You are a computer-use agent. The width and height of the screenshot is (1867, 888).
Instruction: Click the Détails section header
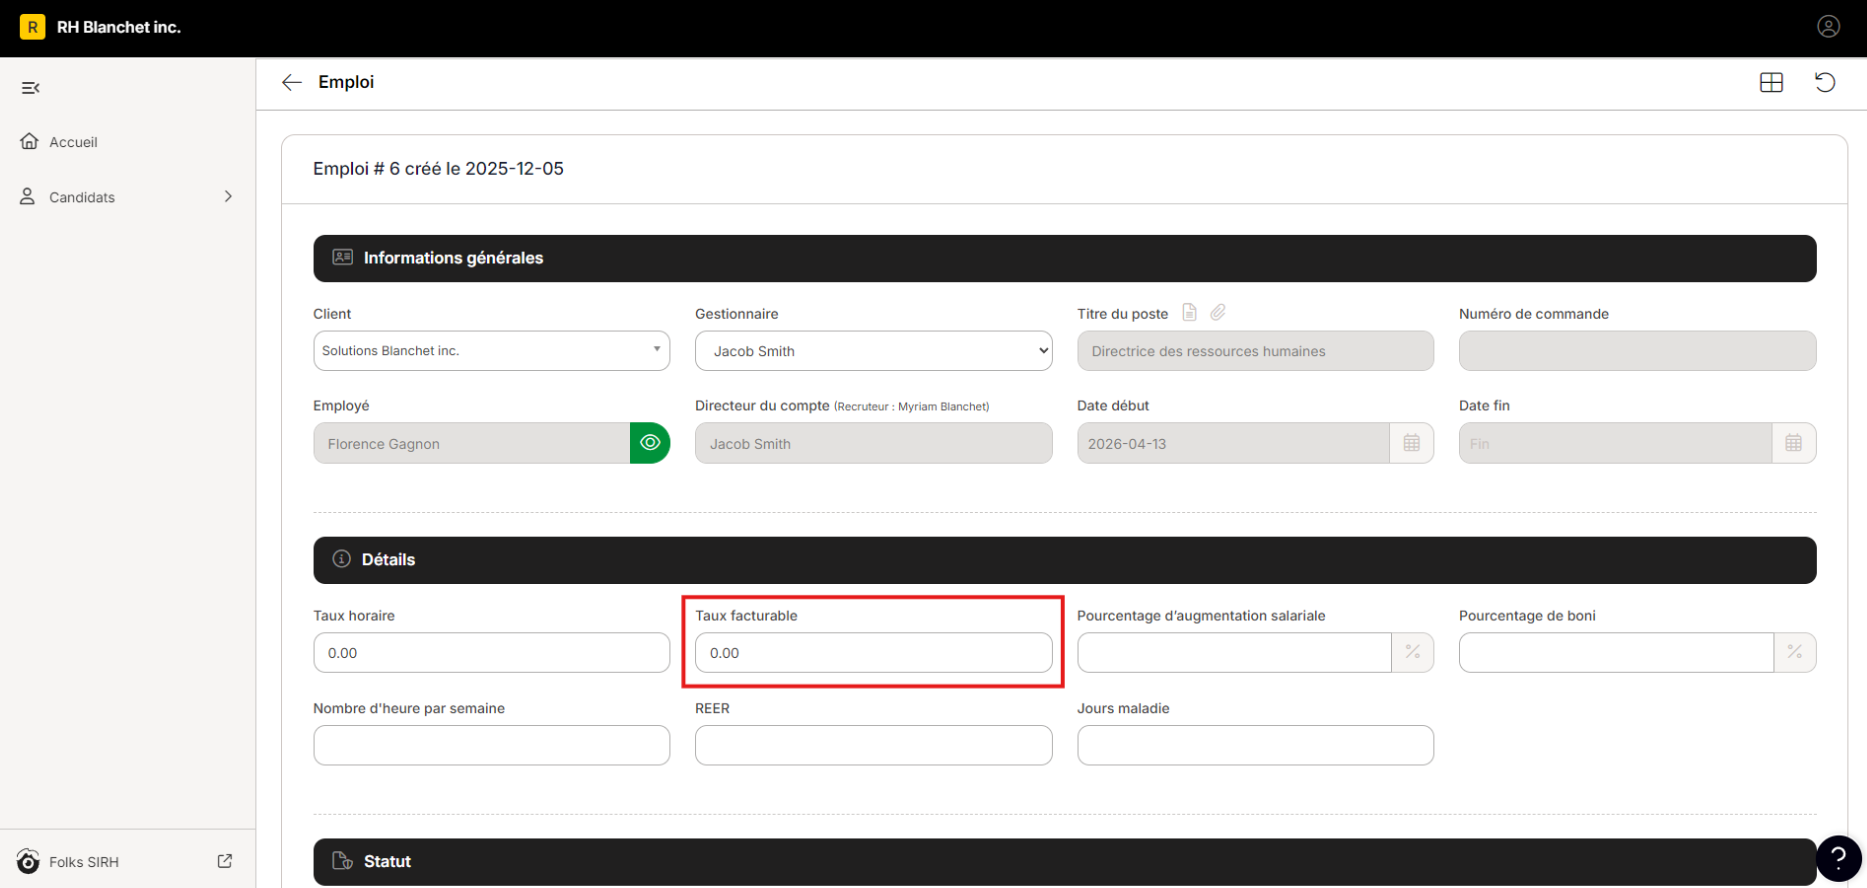click(x=1064, y=560)
